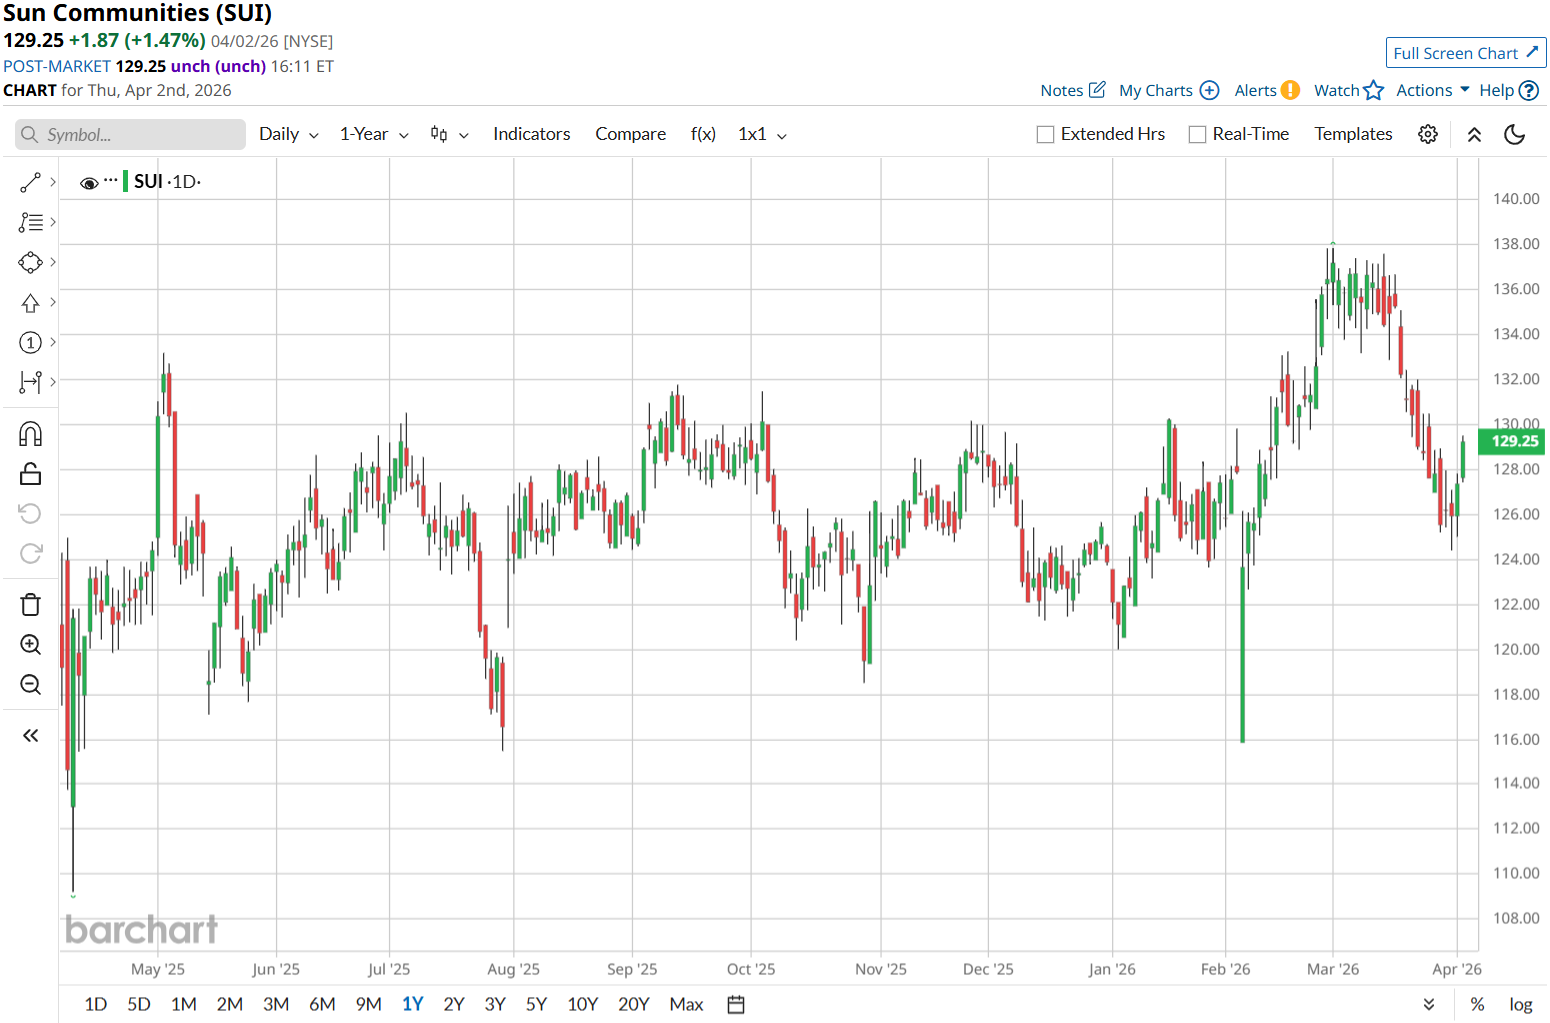Select the 6M time range

coord(322,1004)
